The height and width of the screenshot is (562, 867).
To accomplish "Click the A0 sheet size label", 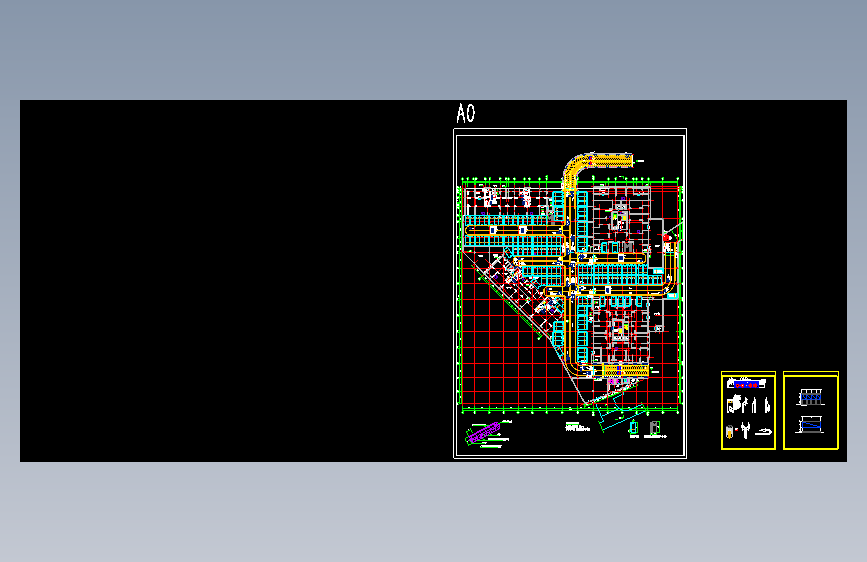I will point(466,113).
